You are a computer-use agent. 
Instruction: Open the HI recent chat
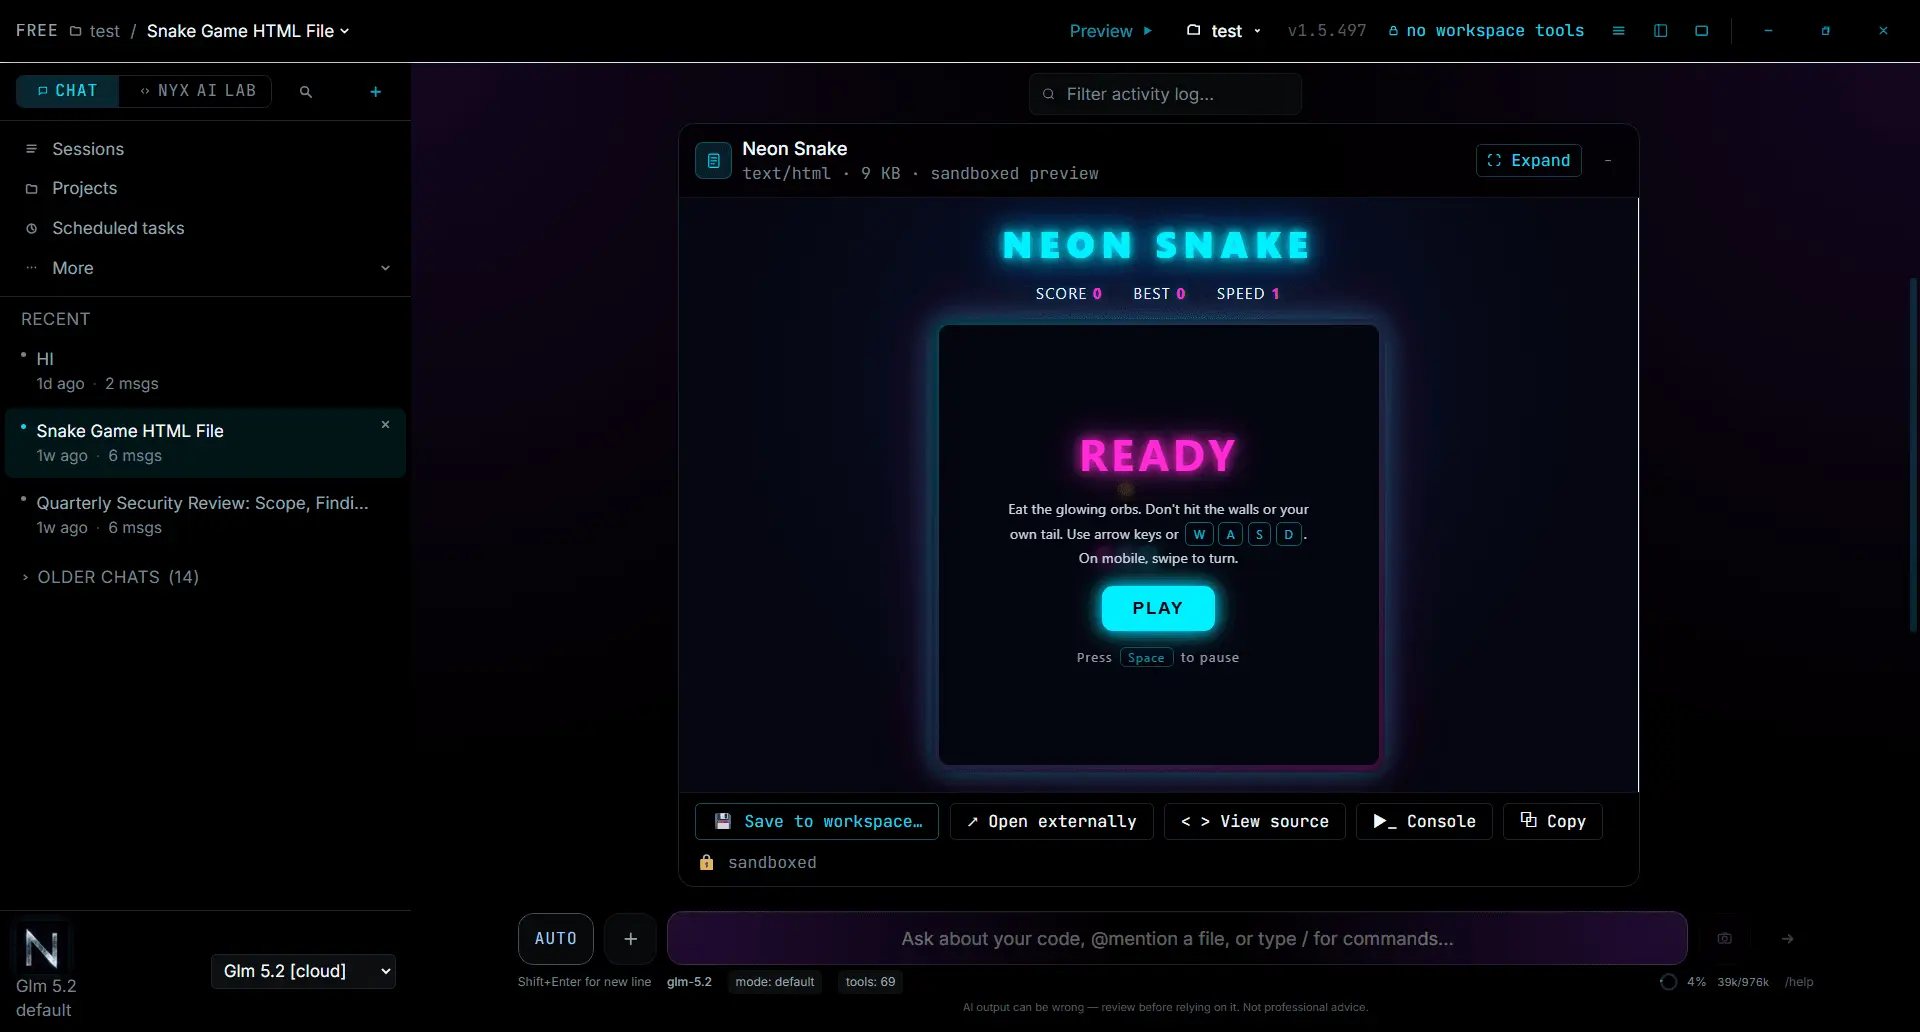tap(206, 371)
